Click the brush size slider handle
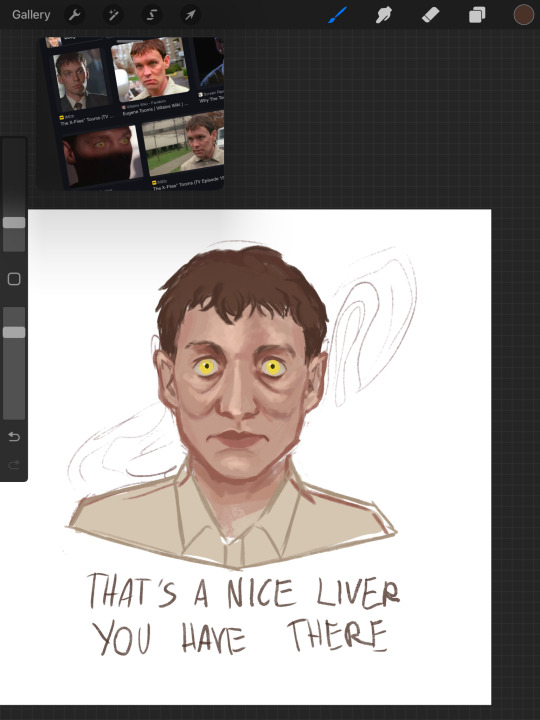Screen dimensions: 540x720 tap(14, 223)
